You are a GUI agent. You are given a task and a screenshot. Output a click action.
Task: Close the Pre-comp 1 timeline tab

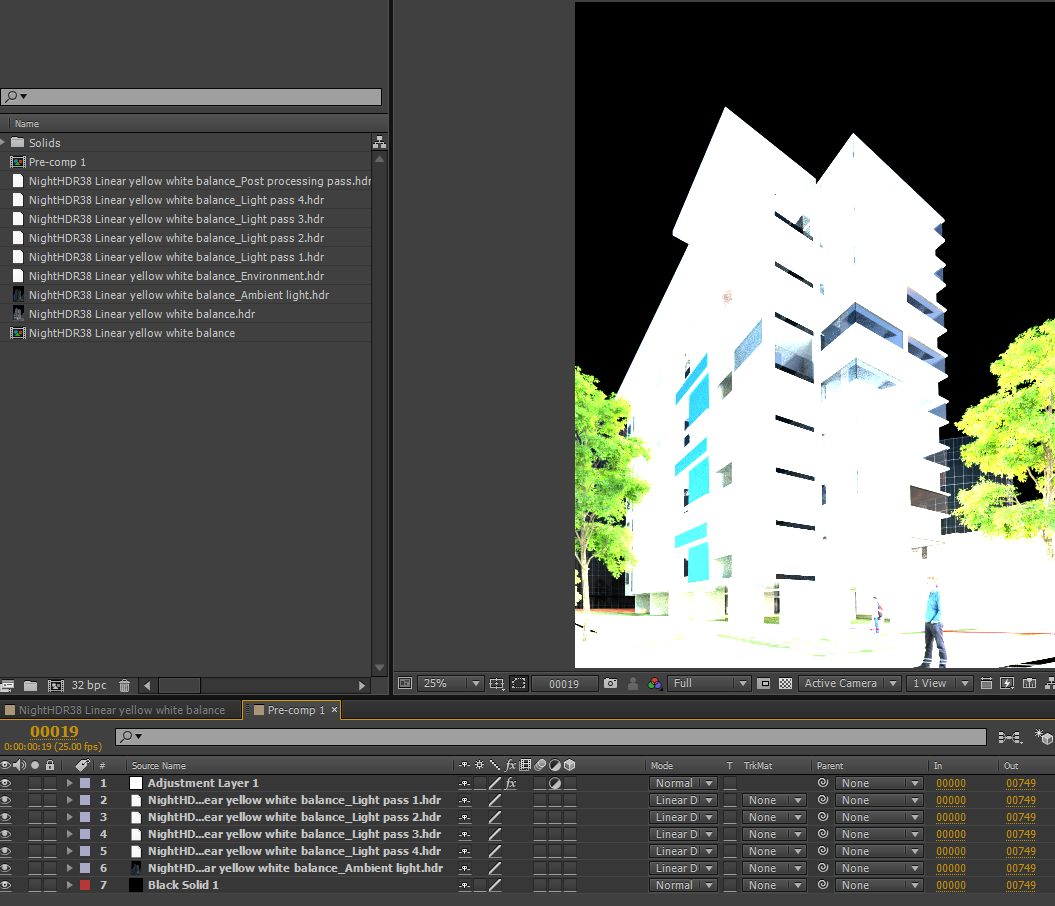334,710
